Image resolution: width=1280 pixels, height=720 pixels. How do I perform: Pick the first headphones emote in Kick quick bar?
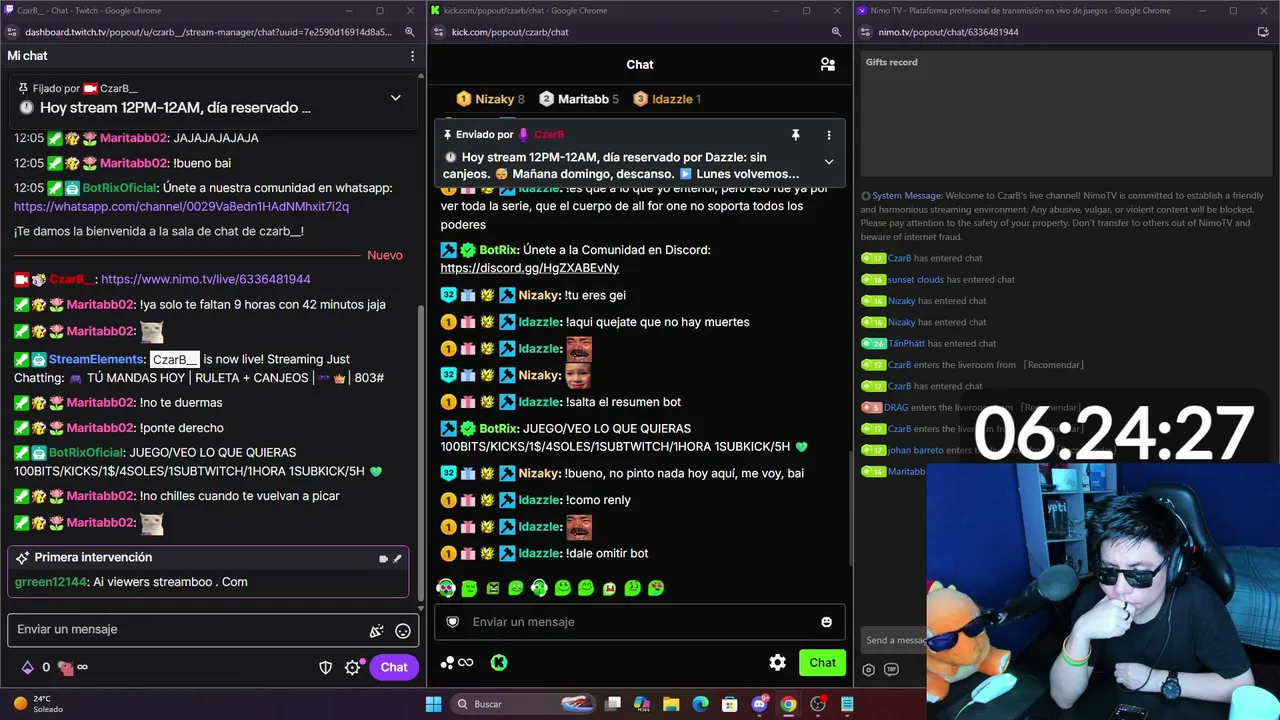[446, 588]
